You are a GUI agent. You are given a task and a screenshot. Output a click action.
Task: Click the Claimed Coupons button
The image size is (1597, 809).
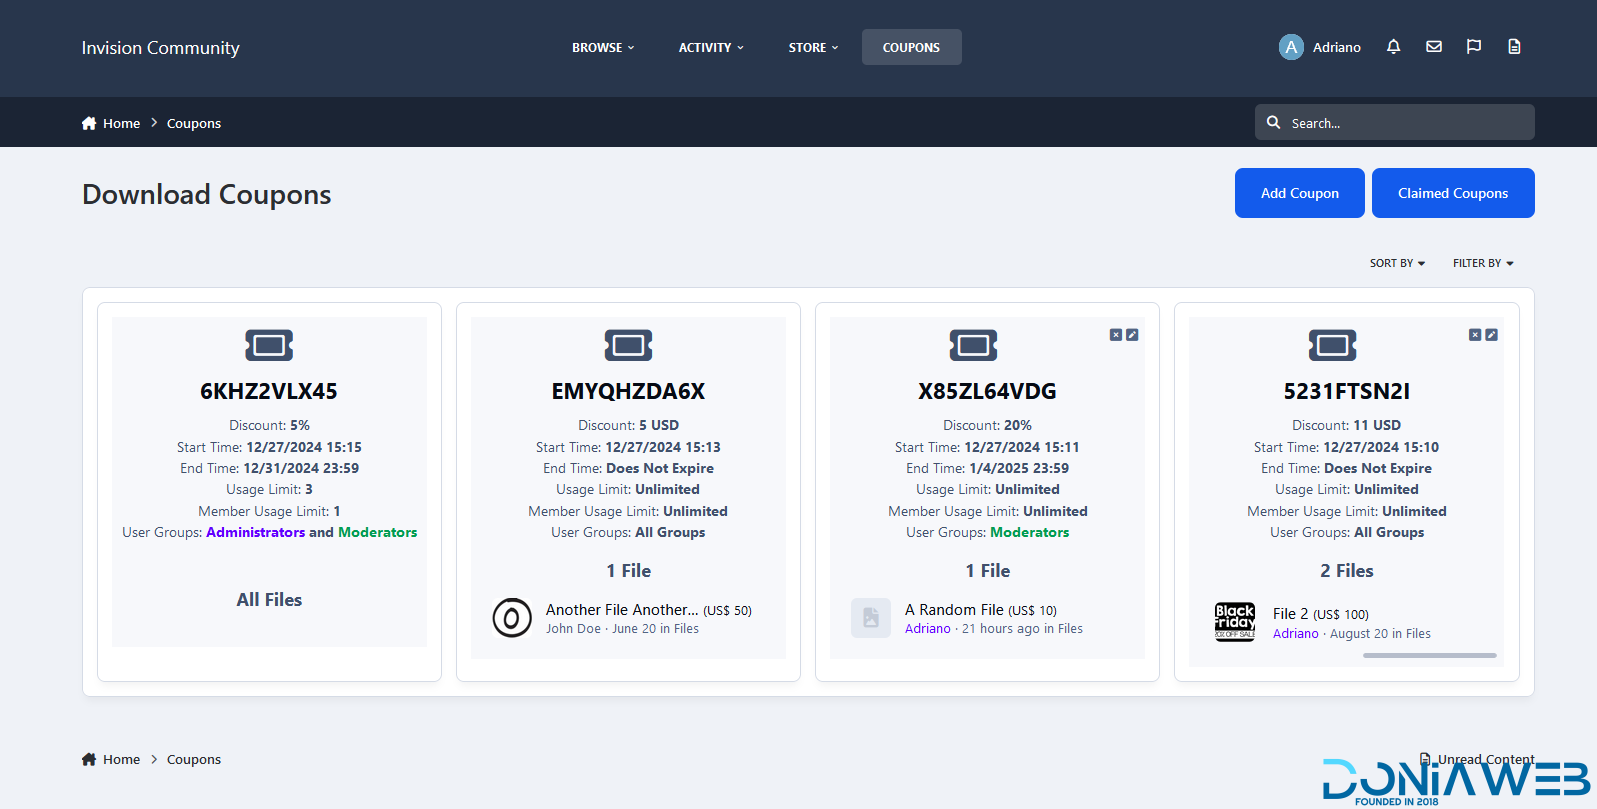pyautogui.click(x=1452, y=193)
